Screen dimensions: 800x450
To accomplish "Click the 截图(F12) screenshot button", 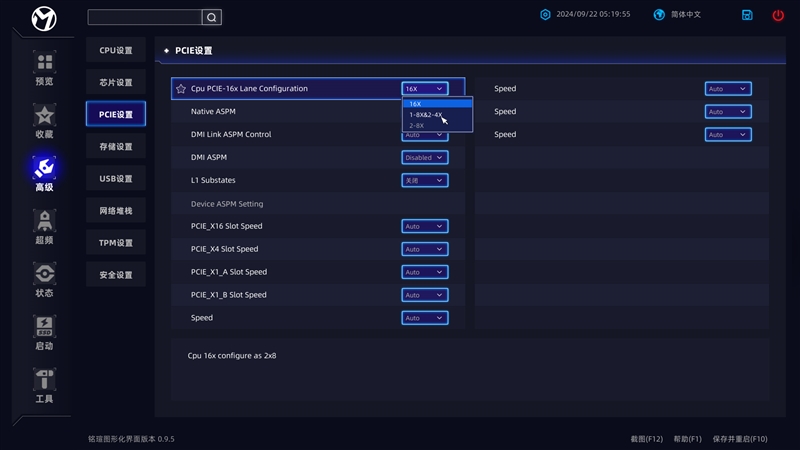I will tap(646, 439).
